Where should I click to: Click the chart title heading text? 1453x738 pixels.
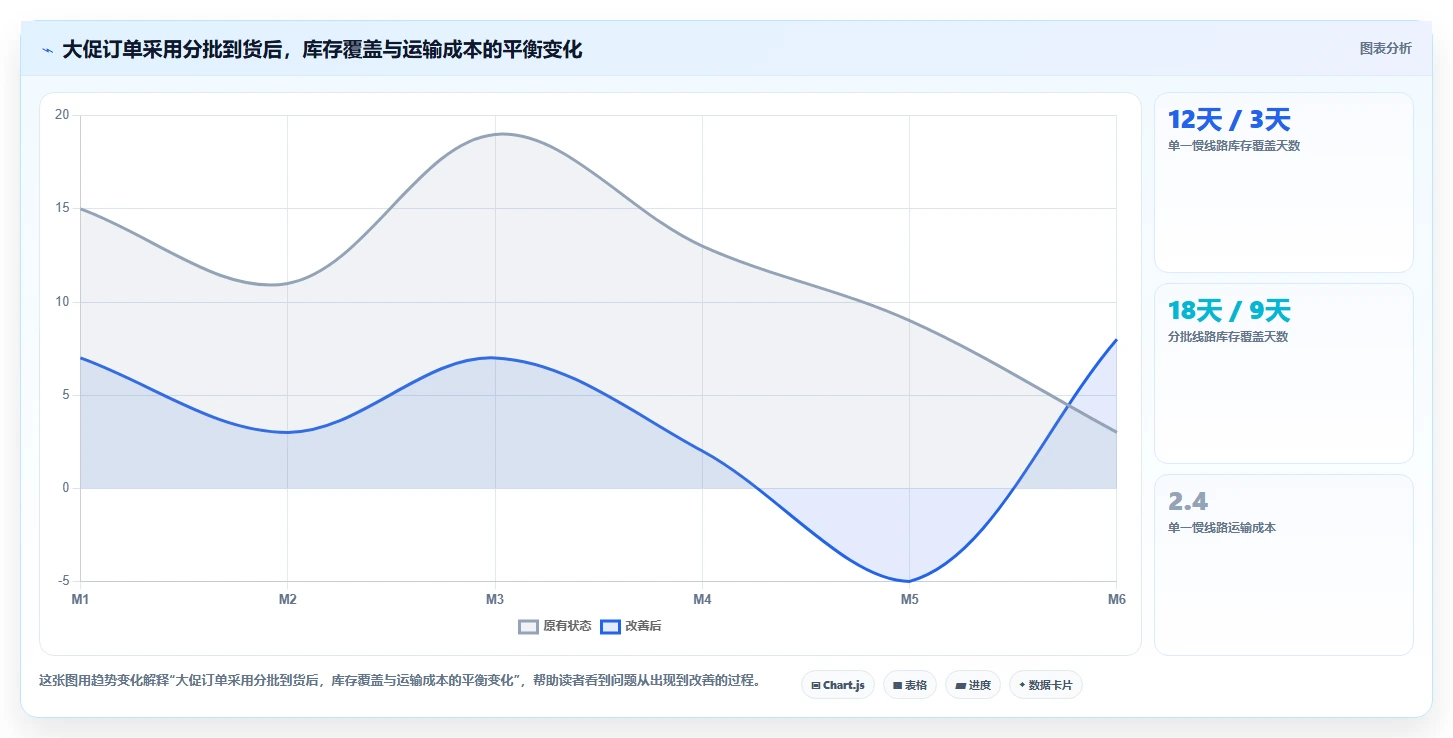tap(322, 49)
